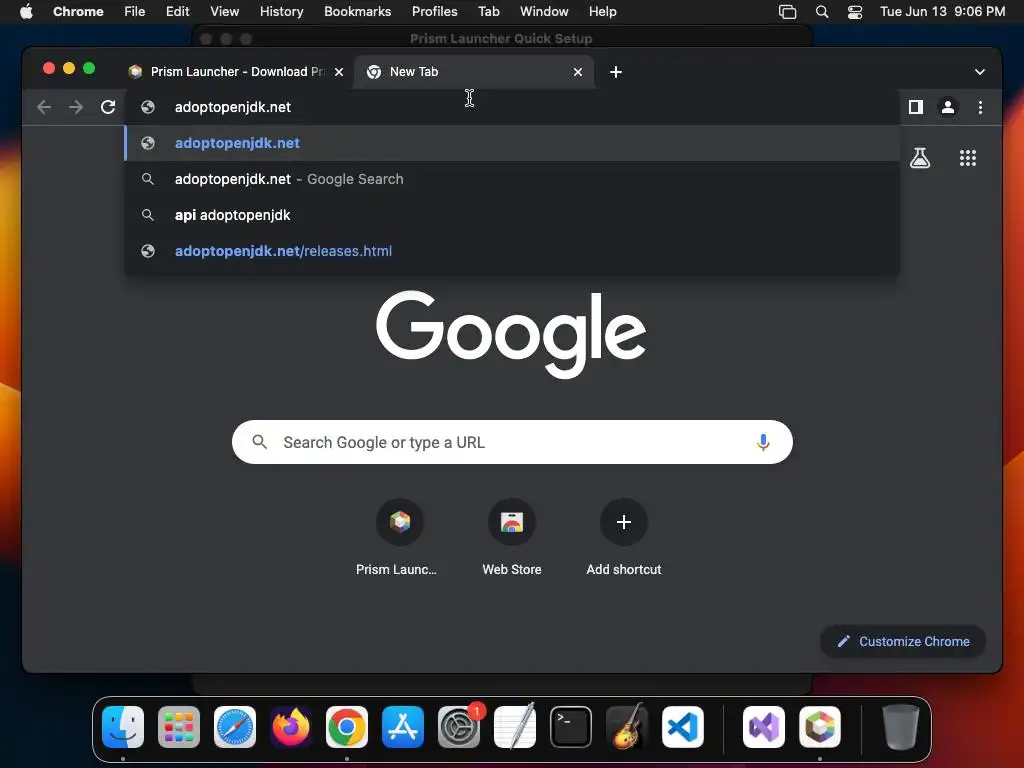Click the Chrome icon in the Dock
1024x768 pixels.
(347, 726)
